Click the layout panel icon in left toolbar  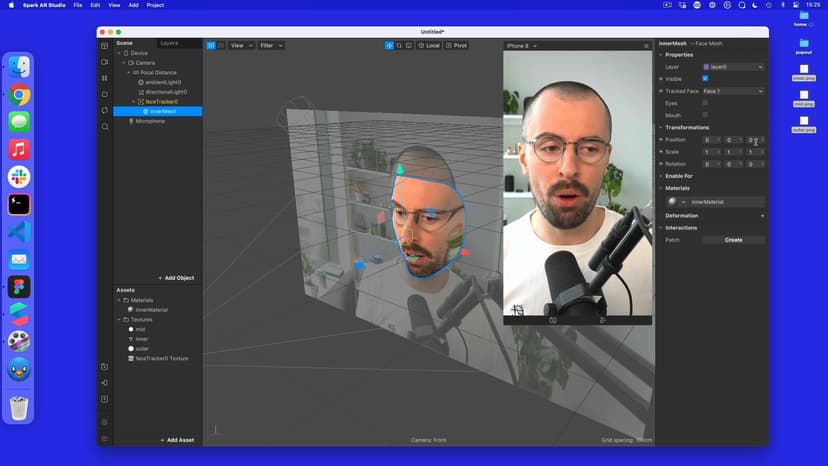(x=105, y=46)
